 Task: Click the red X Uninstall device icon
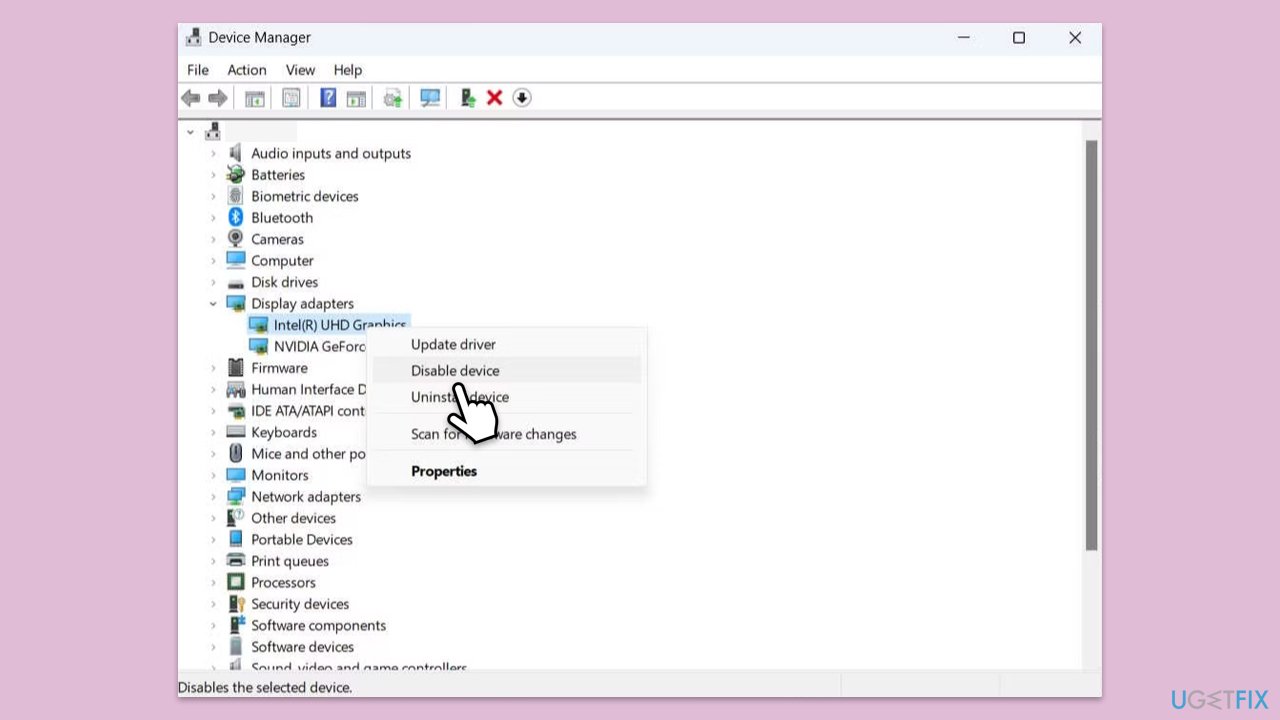[494, 97]
